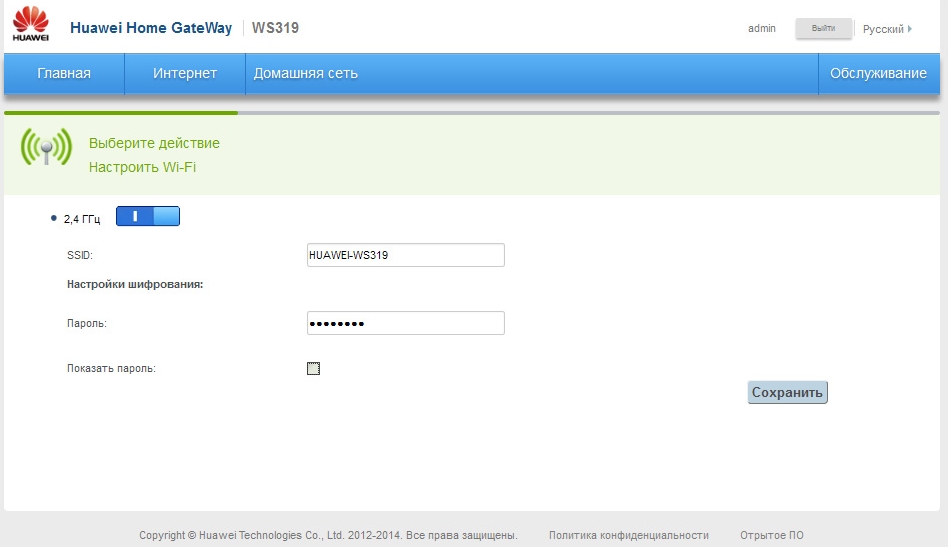Click the green Wi-Fi antenna icon
948x547 pixels.
46,147
